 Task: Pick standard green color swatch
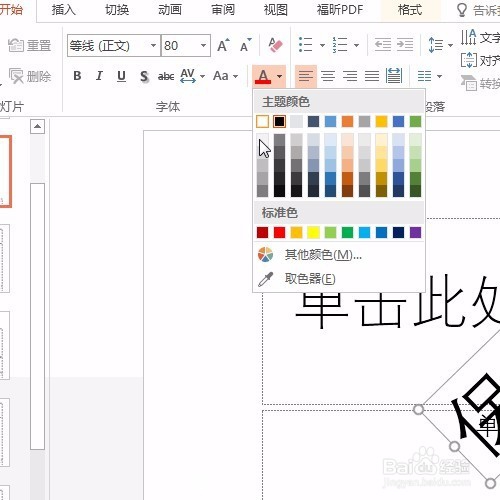click(347, 232)
